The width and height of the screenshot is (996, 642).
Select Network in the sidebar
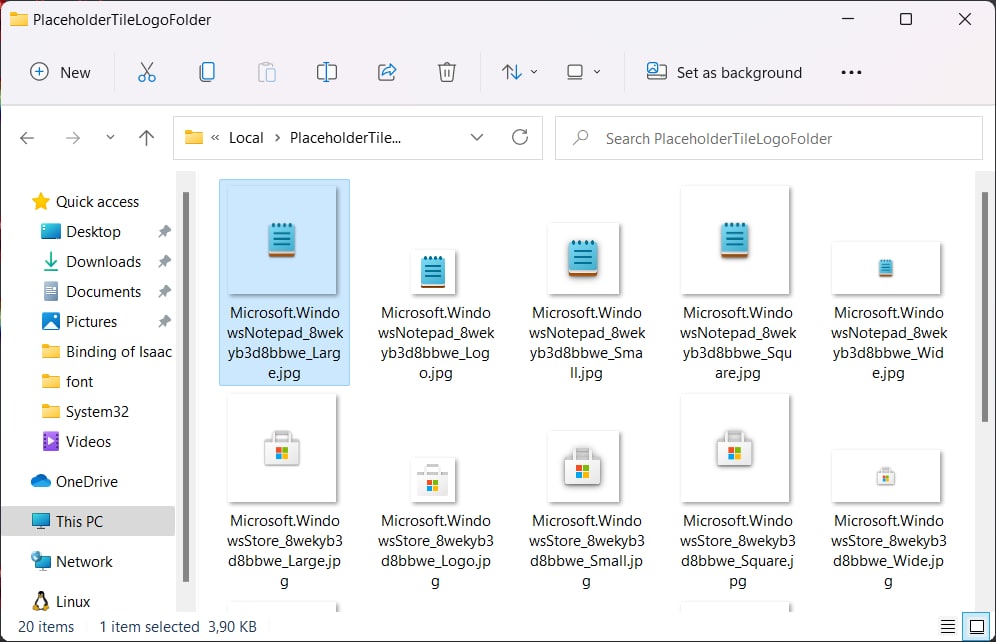click(x=72, y=561)
